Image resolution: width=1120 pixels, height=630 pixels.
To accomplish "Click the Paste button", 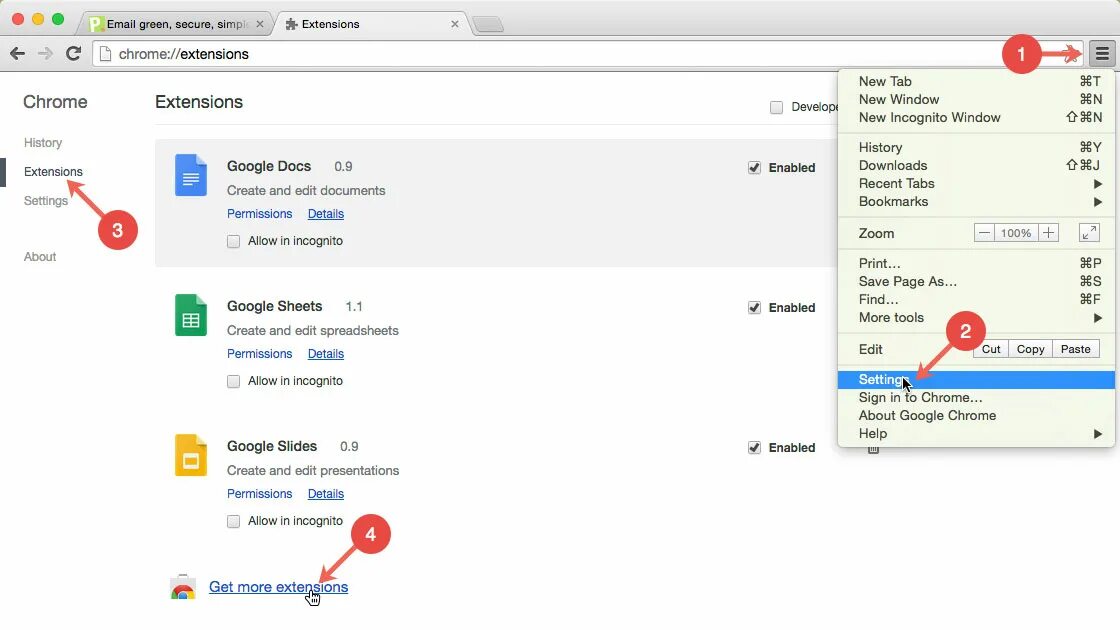I will [x=1075, y=349].
